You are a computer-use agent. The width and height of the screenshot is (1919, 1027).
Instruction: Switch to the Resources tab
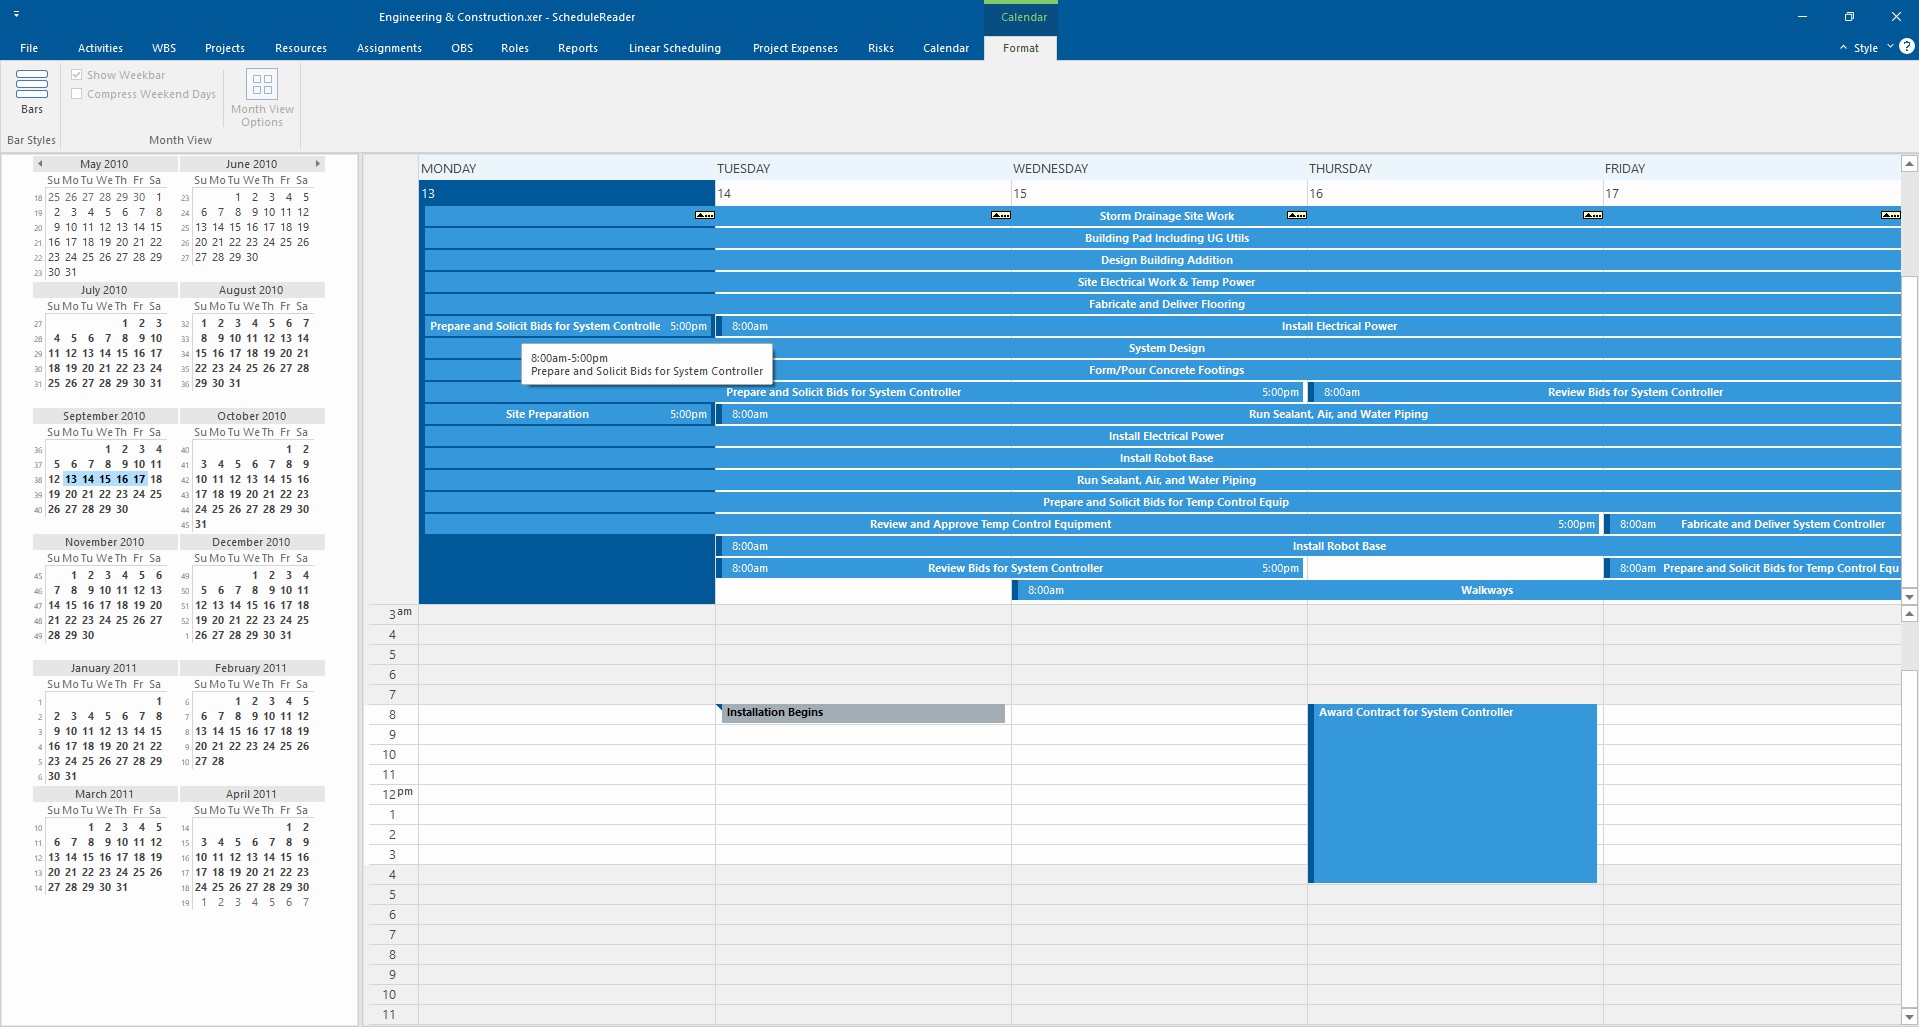(301, 48)
